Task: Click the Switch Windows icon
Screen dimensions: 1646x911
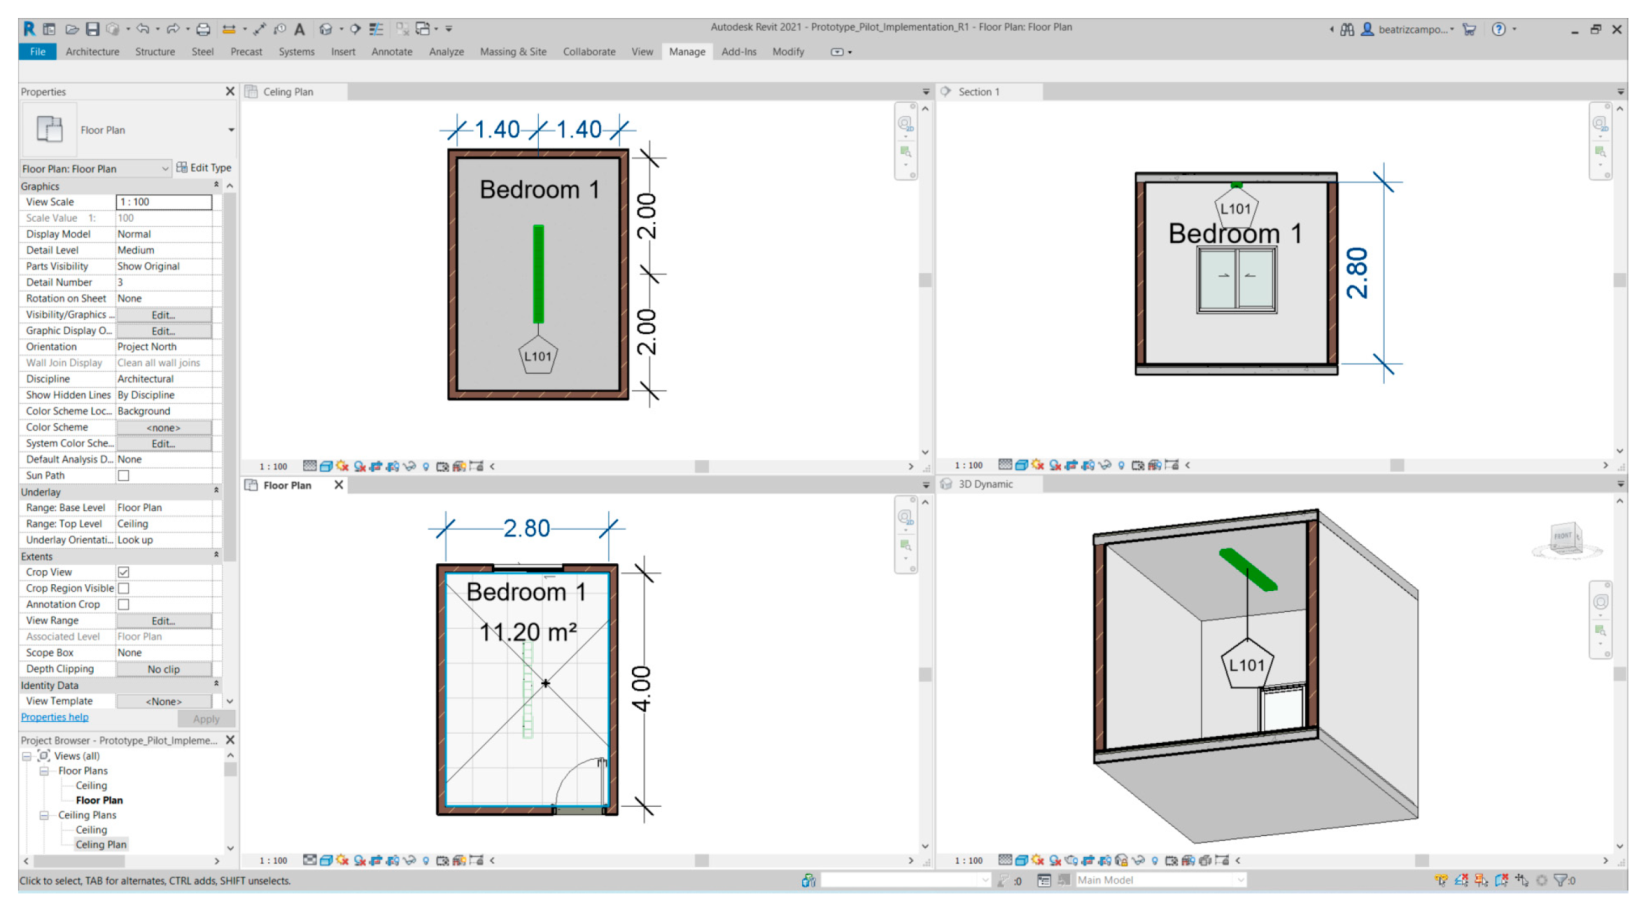Action: (x=423, y=29)
